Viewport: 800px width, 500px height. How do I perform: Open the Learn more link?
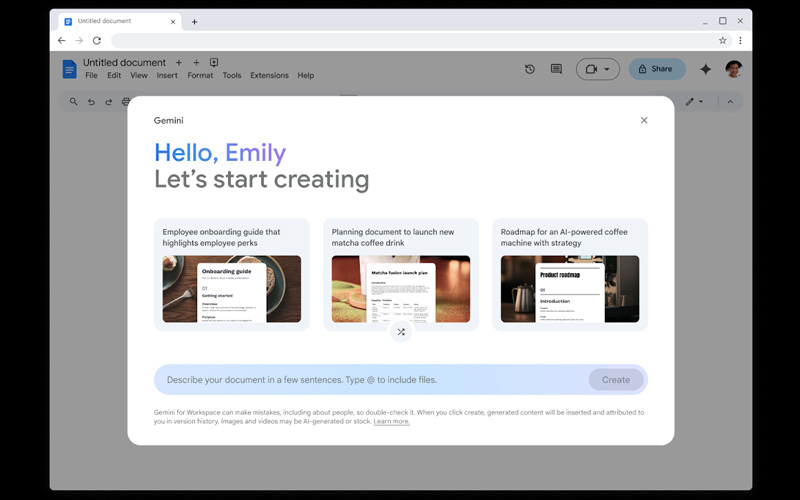click(x=391, y=421)
